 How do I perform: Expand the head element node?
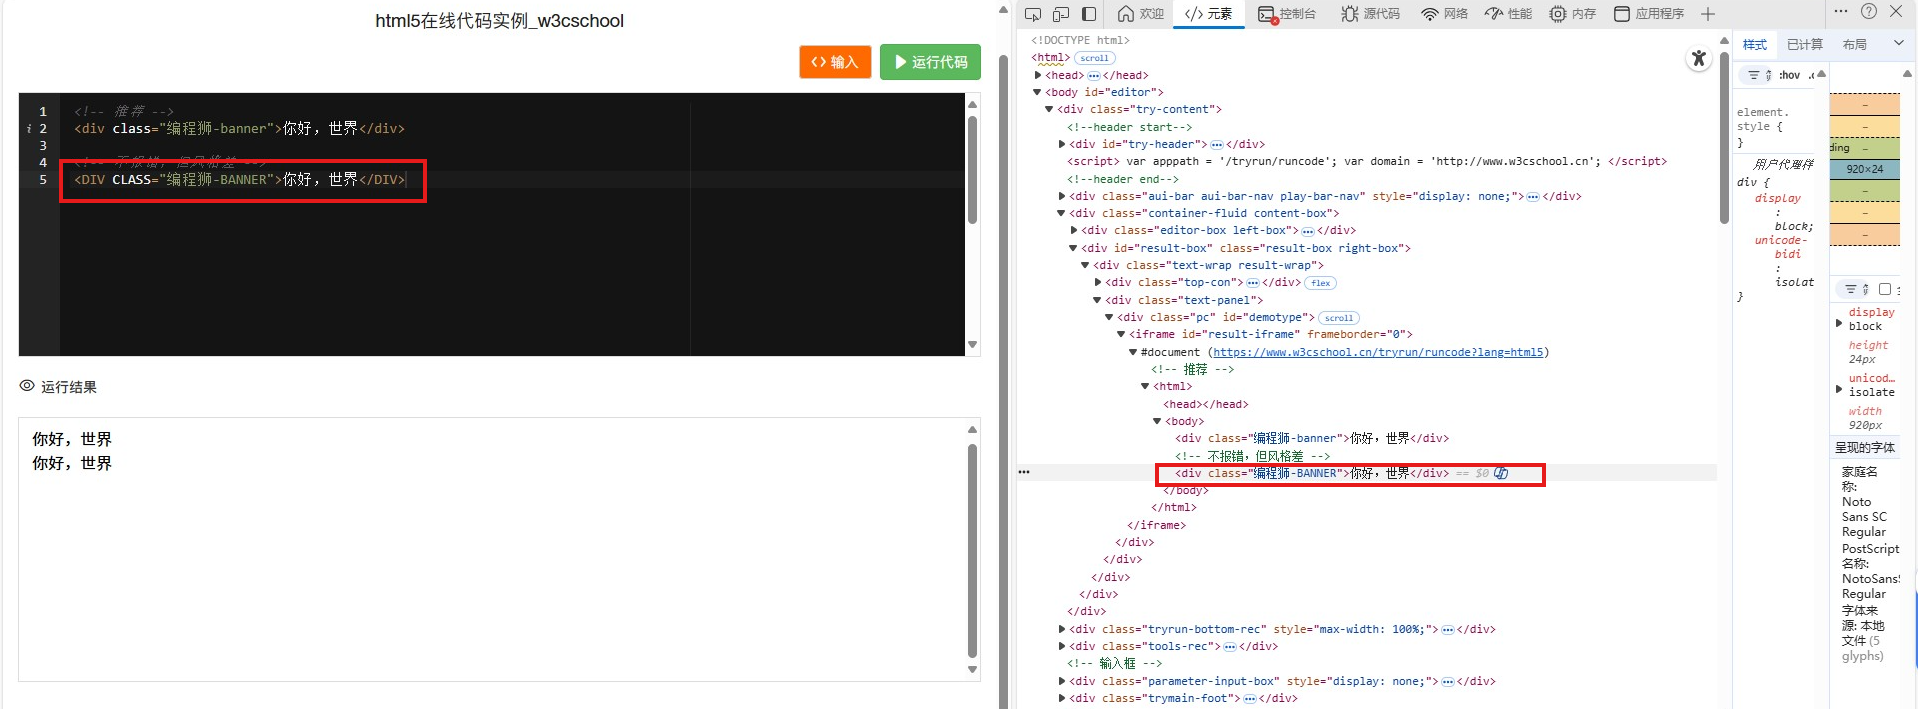tap(1037, 75)
